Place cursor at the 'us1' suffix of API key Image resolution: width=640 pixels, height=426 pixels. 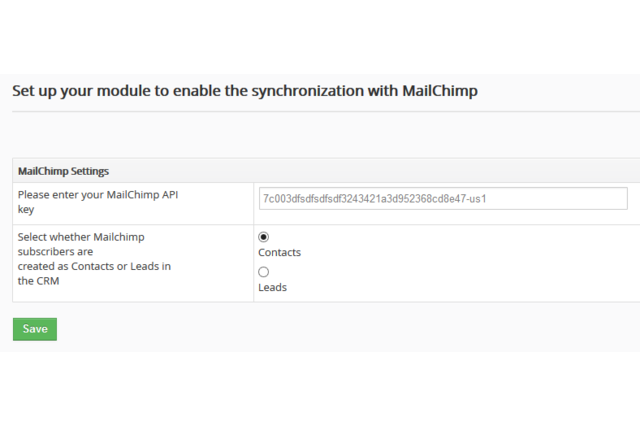(x=476, y=199)
